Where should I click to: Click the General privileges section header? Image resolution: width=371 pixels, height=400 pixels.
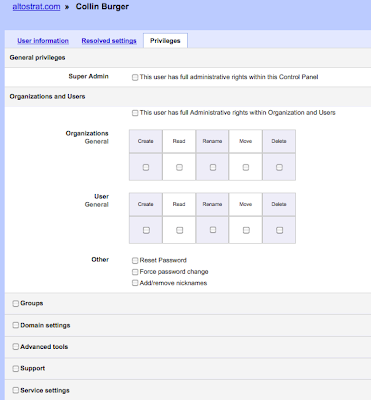coord(37,58)
